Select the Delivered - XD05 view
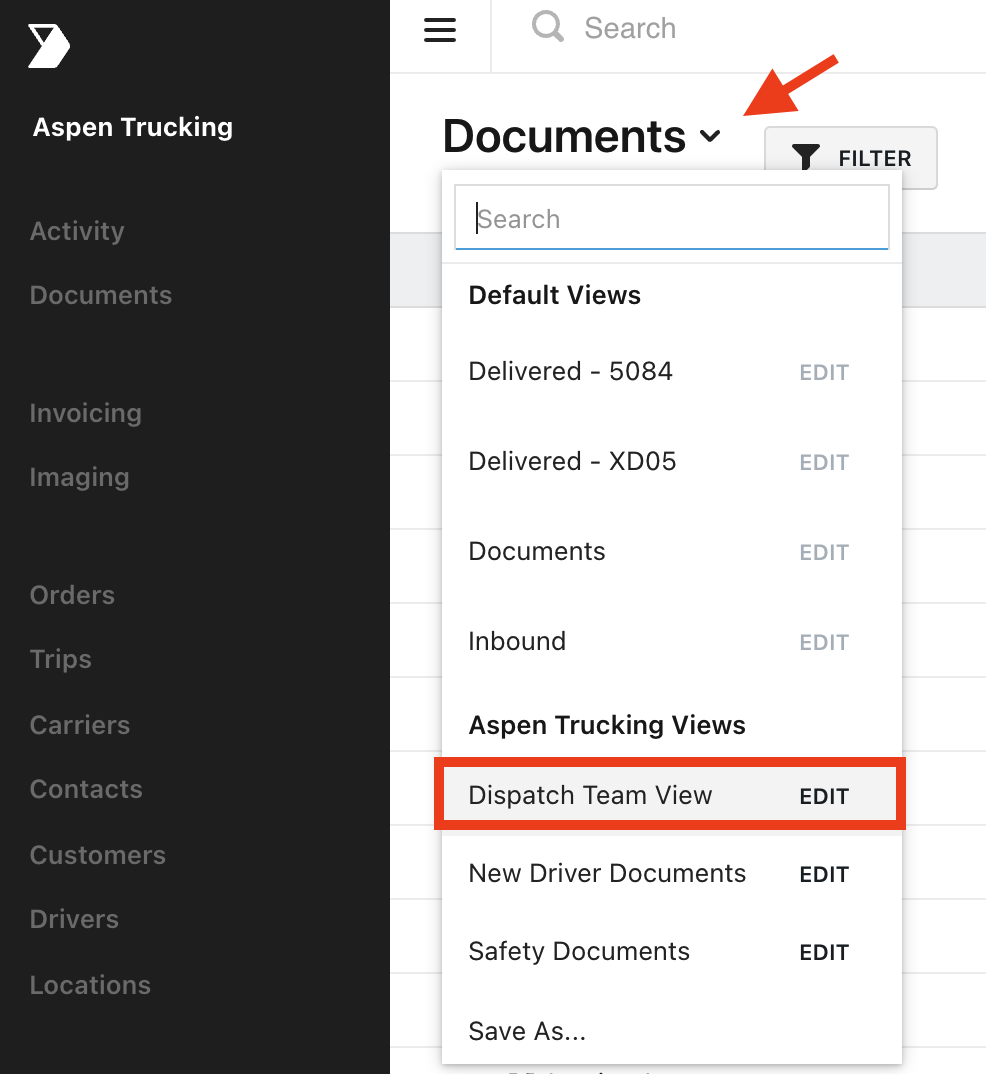The height and width of the screenshot is (1074, 986). click(x=572, y=461)
